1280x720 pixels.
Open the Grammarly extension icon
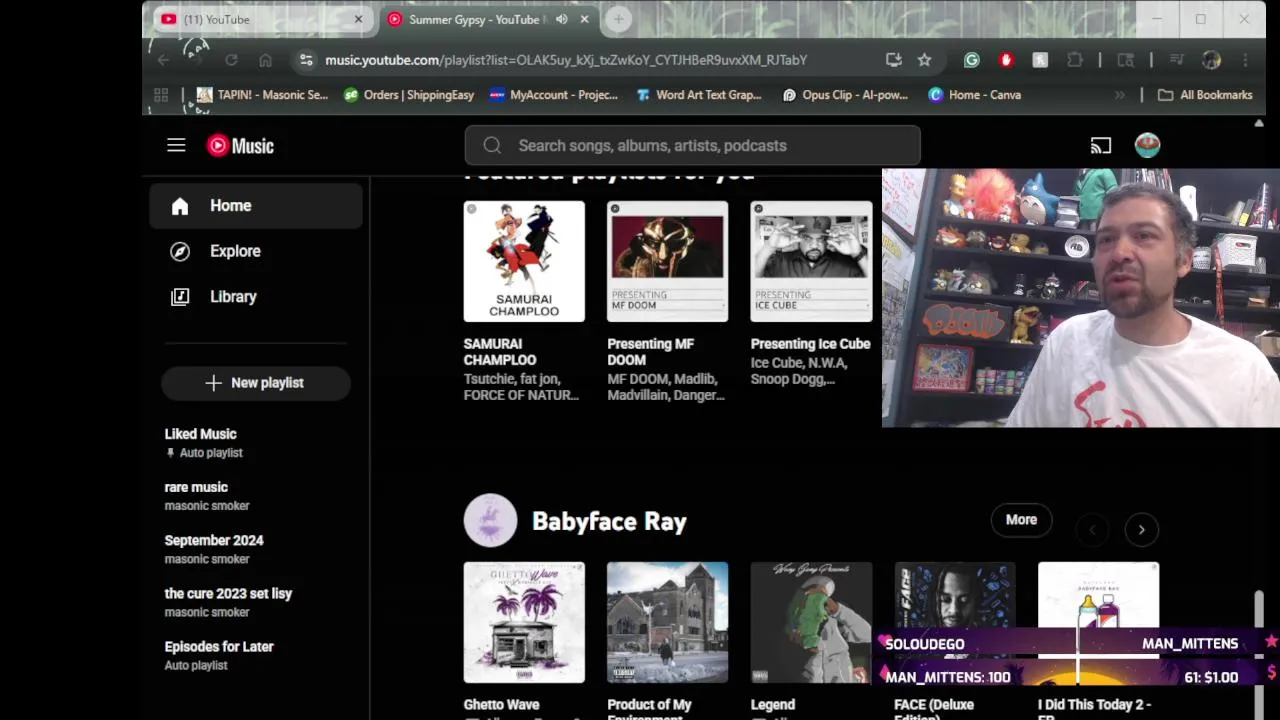click(x=971, y=60)
